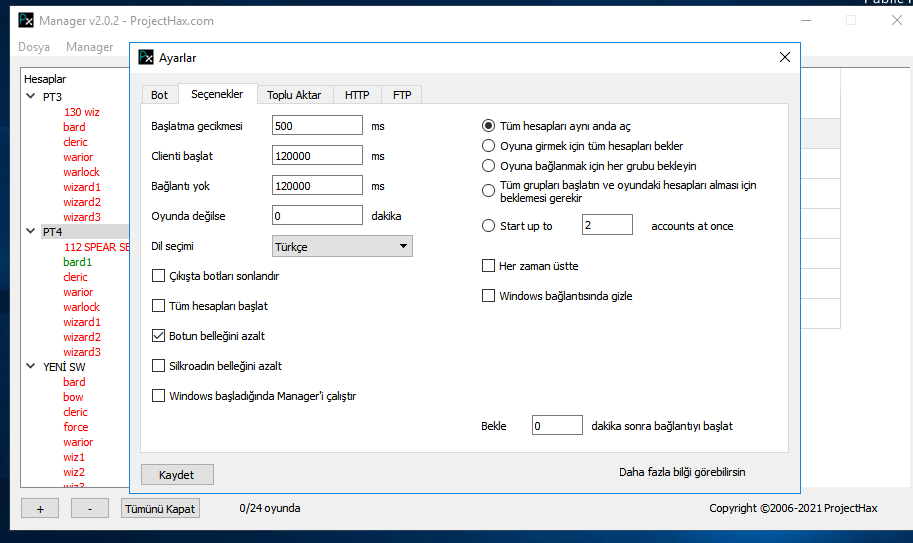
Task: Check the 'Her zaman üstte' option
Action: pyautogui.click(x=489, y=266)
